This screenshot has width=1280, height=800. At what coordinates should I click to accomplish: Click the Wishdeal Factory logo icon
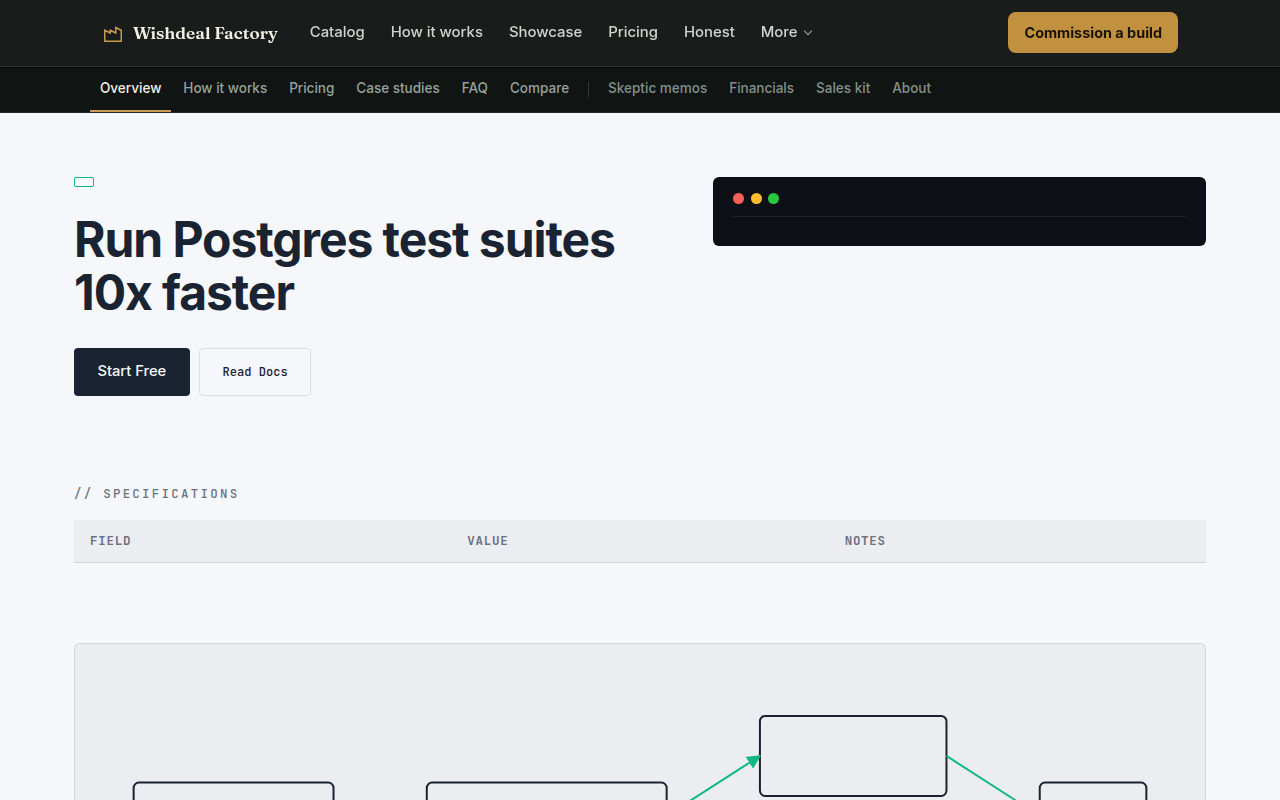(x=113, y=34)
